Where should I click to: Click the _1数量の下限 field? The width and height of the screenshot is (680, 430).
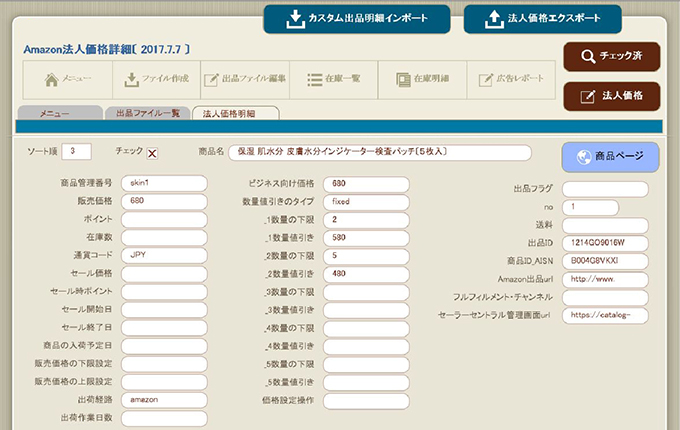tap(366, 220)
